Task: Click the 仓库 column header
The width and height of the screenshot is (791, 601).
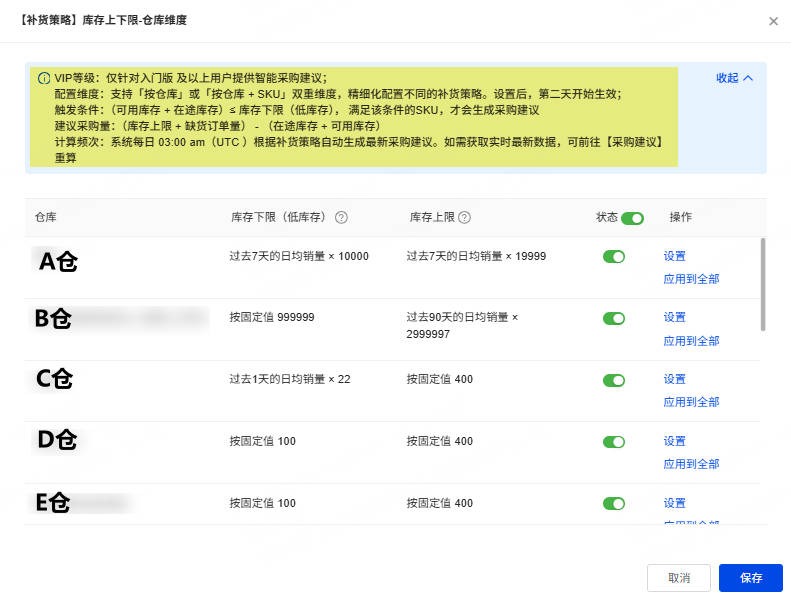Action: 46,217
